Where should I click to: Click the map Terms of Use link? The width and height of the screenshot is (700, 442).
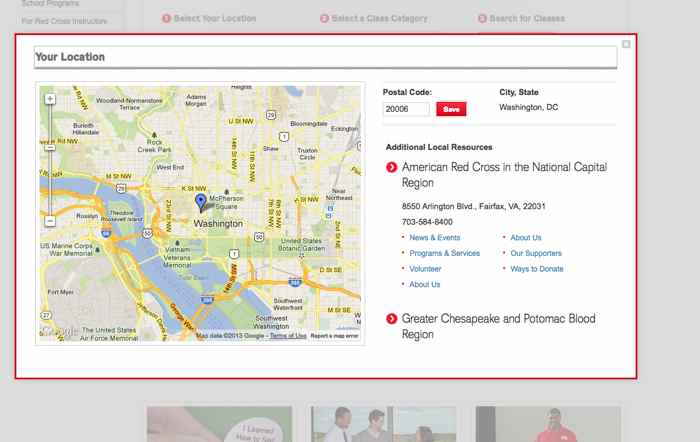[x=288, y=336]
